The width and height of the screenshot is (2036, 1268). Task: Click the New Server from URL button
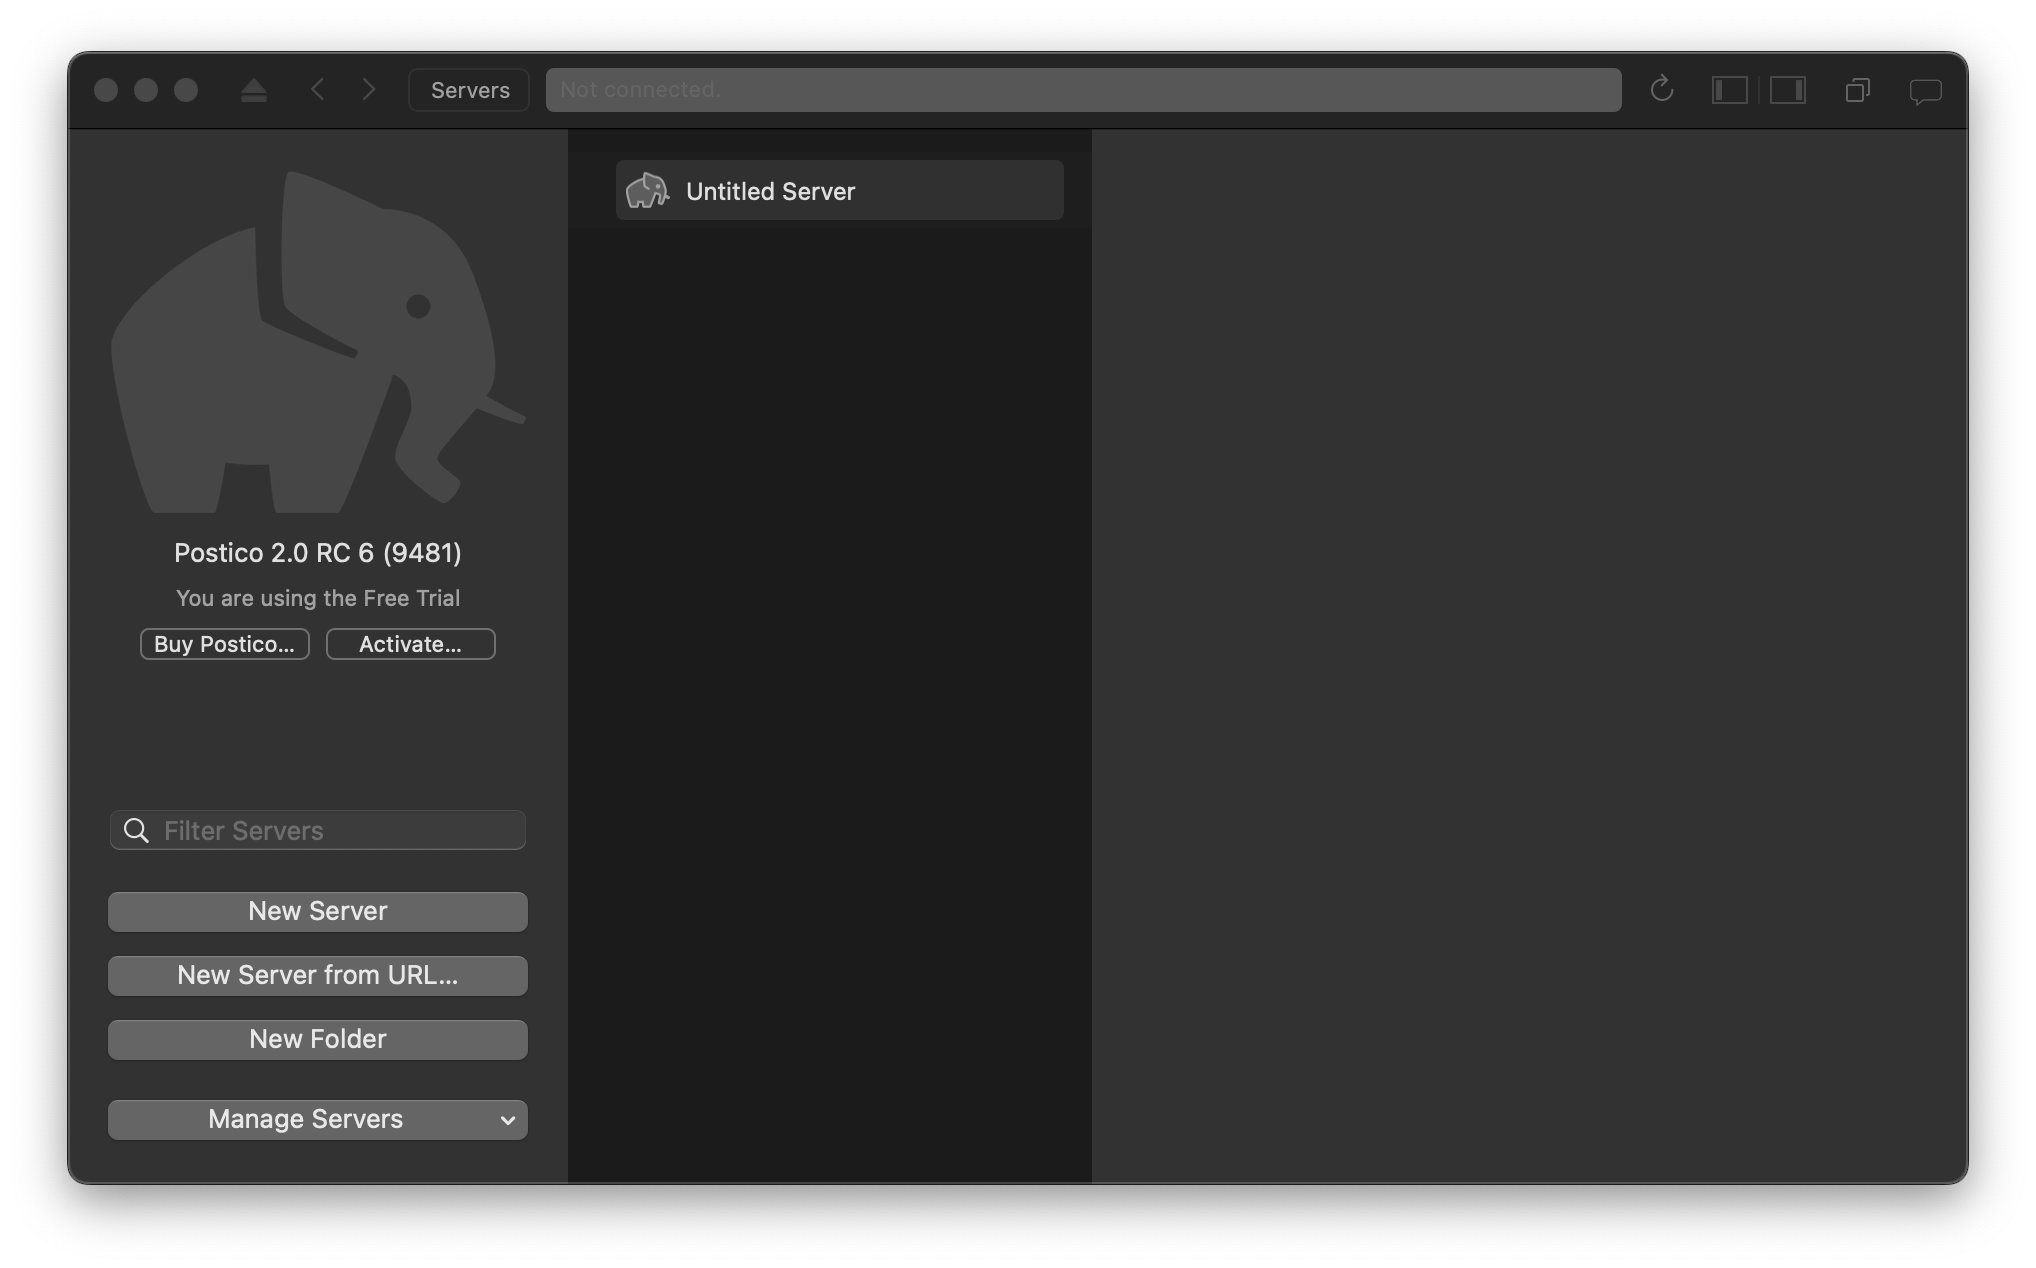(317, 976)
